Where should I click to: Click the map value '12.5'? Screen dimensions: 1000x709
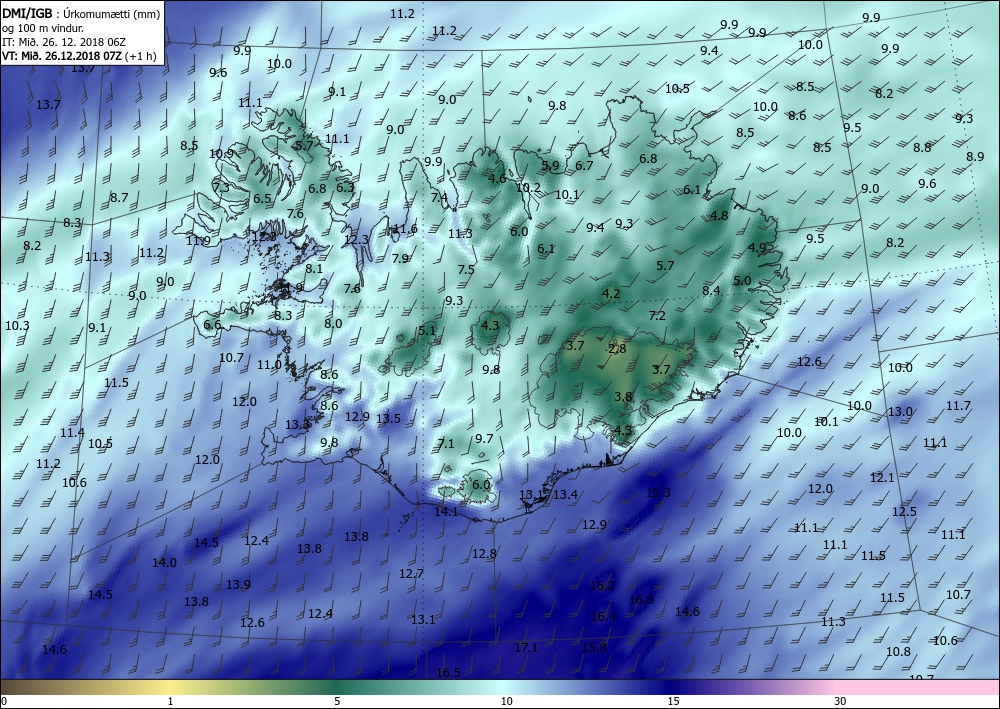pyautogui.click(x=904, y=511)
